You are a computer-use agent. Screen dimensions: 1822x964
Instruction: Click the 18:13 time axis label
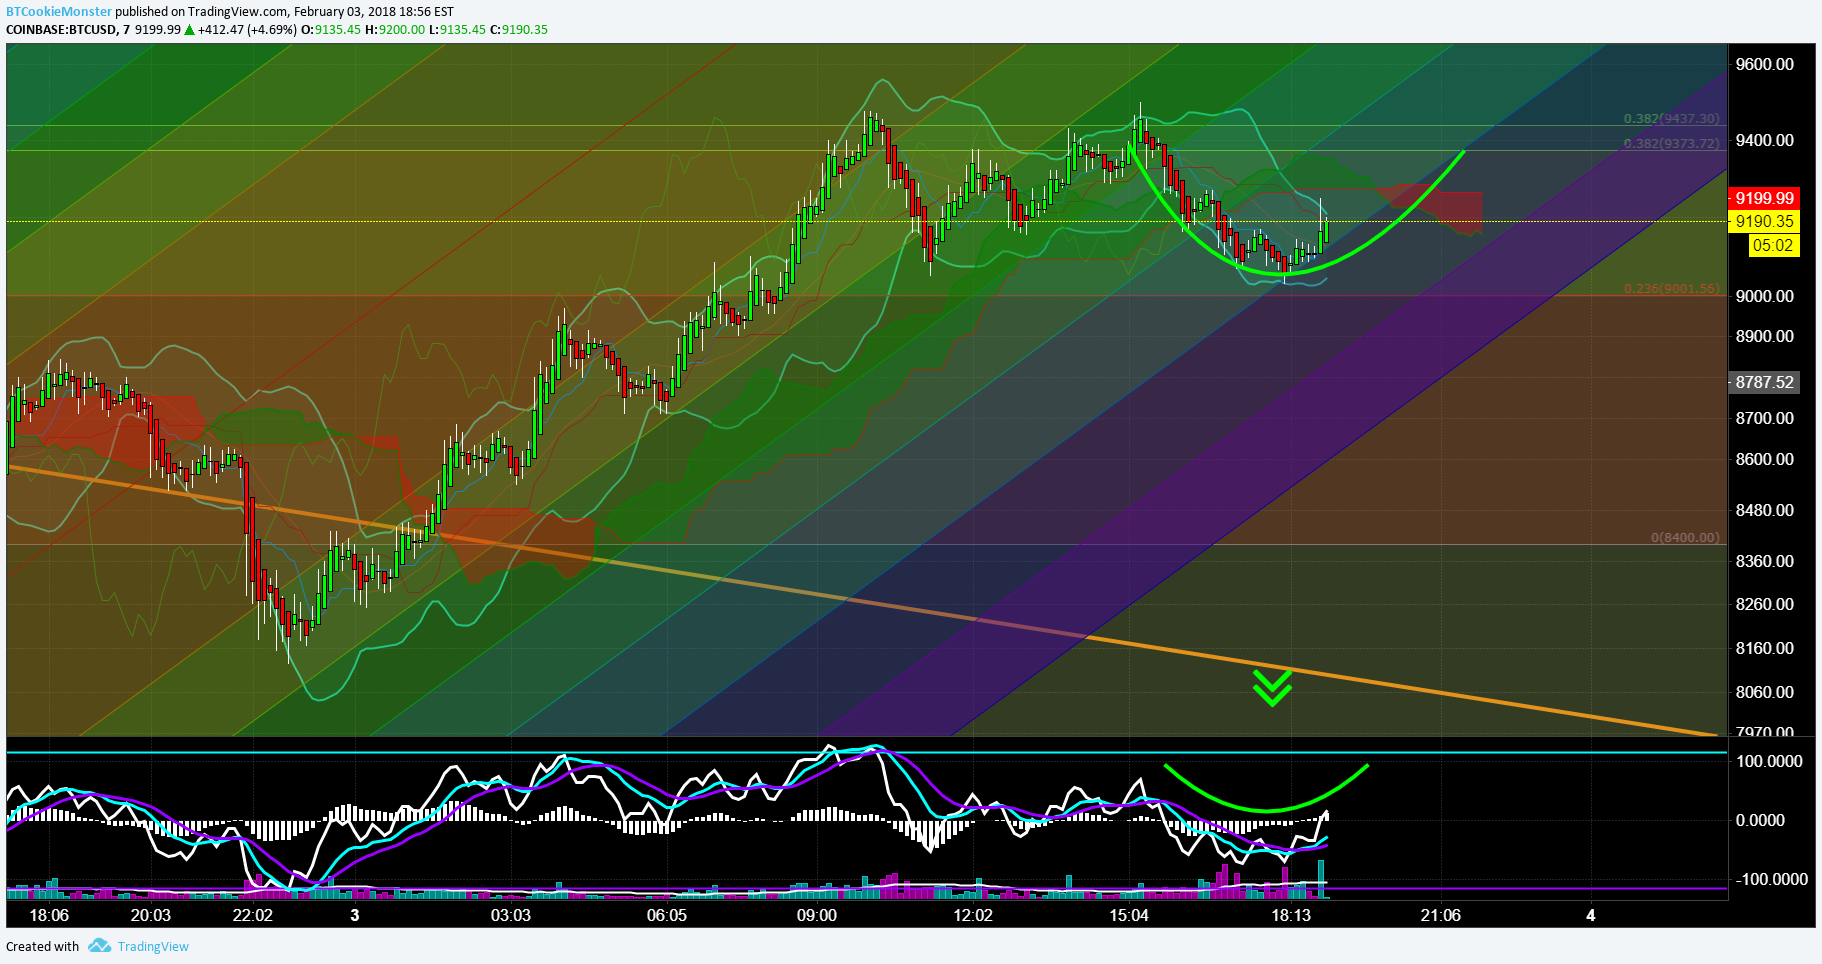(1291, 915)
